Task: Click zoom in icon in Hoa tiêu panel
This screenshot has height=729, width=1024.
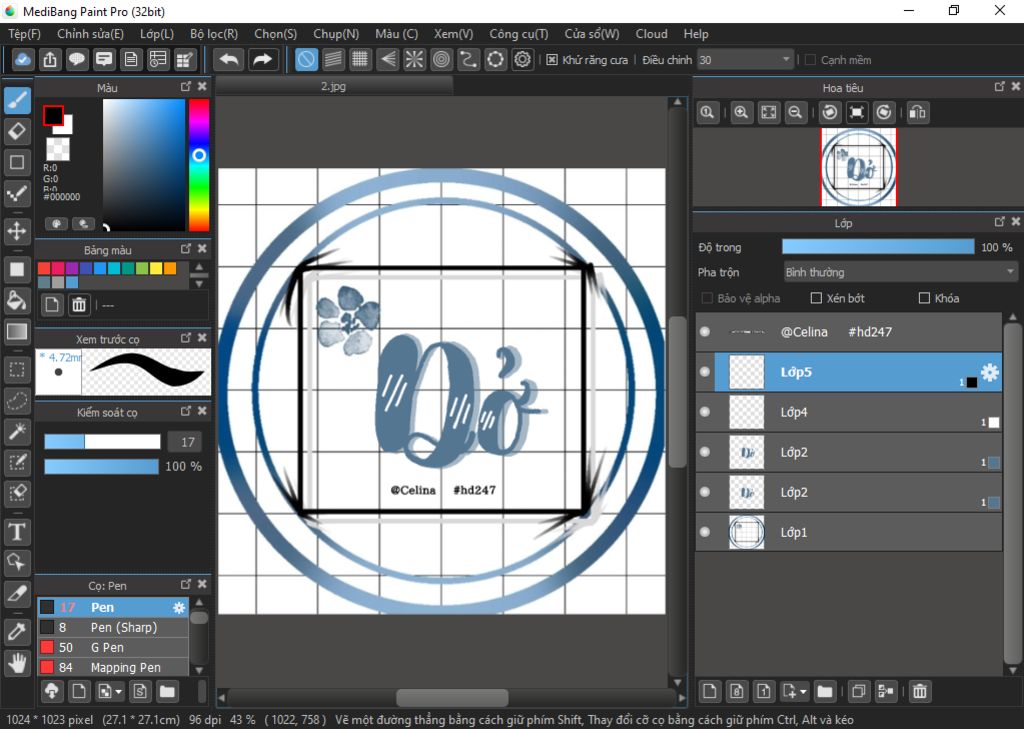Action: [741, 112]
